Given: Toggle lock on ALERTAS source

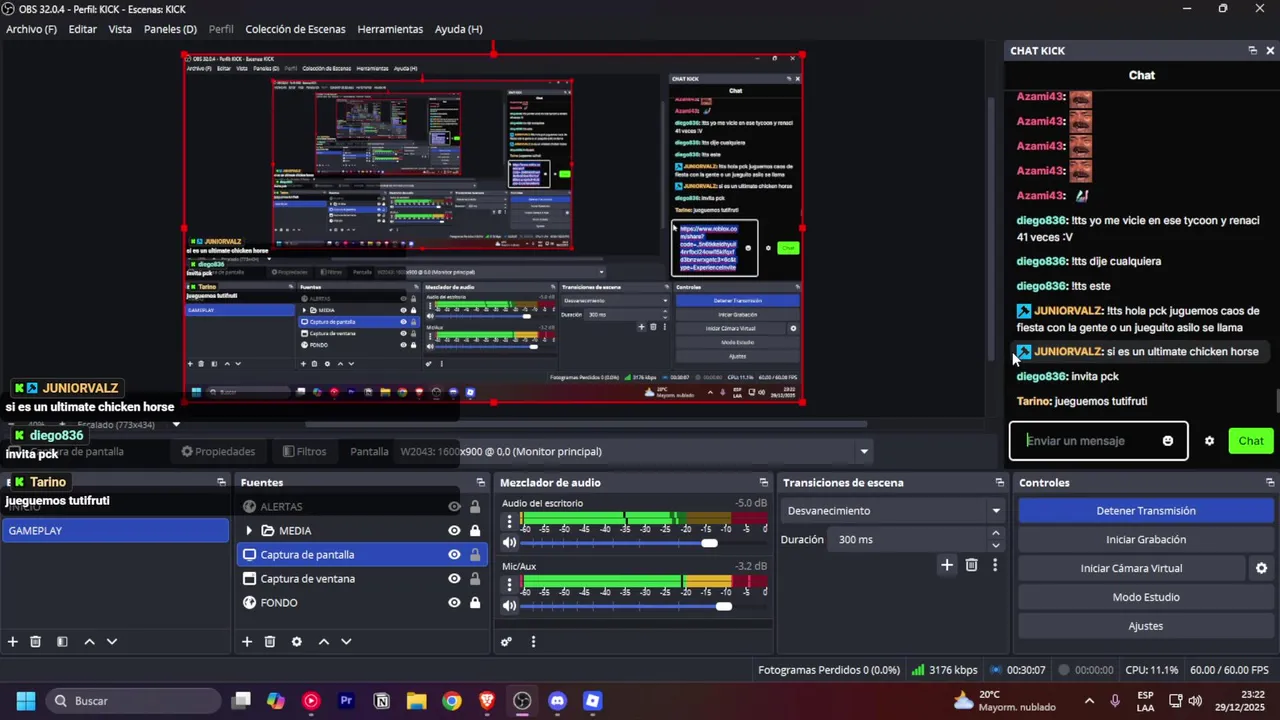Looking at the screenshot, I should pyautogui.click(x=475, y=507).
